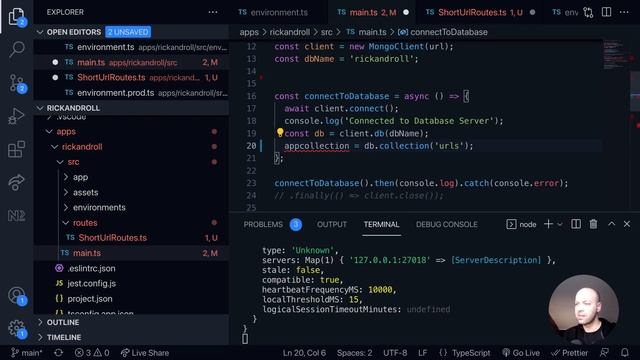Collapse the RICKANDROLL folder section
640x360 pixels.
tap(40, 108)
